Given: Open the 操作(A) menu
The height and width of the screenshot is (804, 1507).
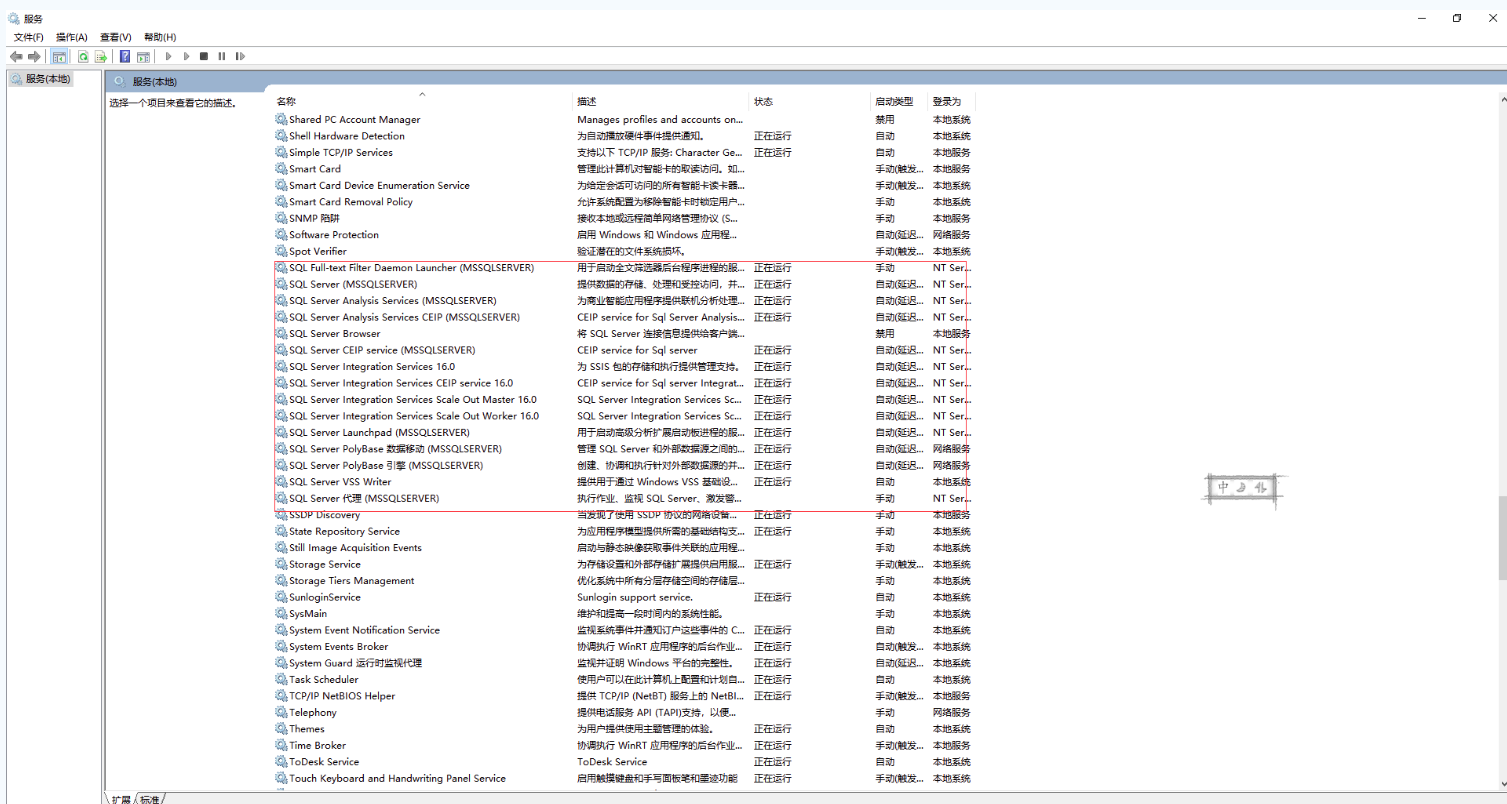Looking at the screenshot, I should coord(72,37).
